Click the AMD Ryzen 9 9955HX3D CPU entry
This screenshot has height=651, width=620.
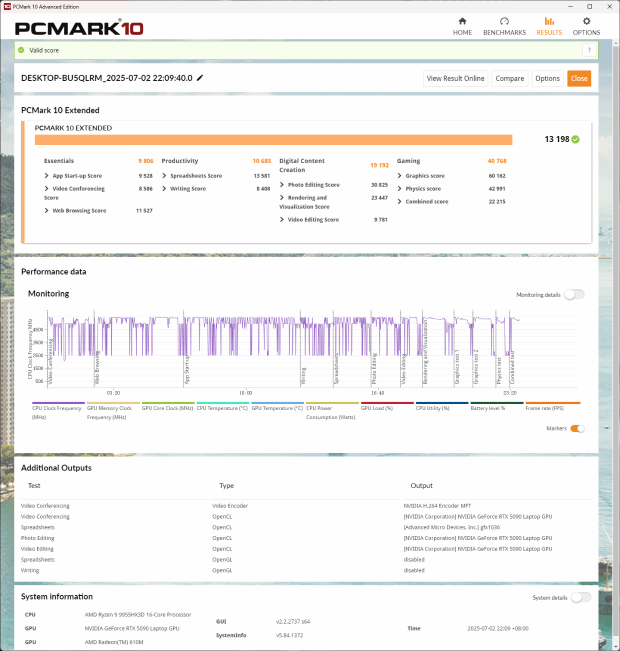click(x=138, y=614)
